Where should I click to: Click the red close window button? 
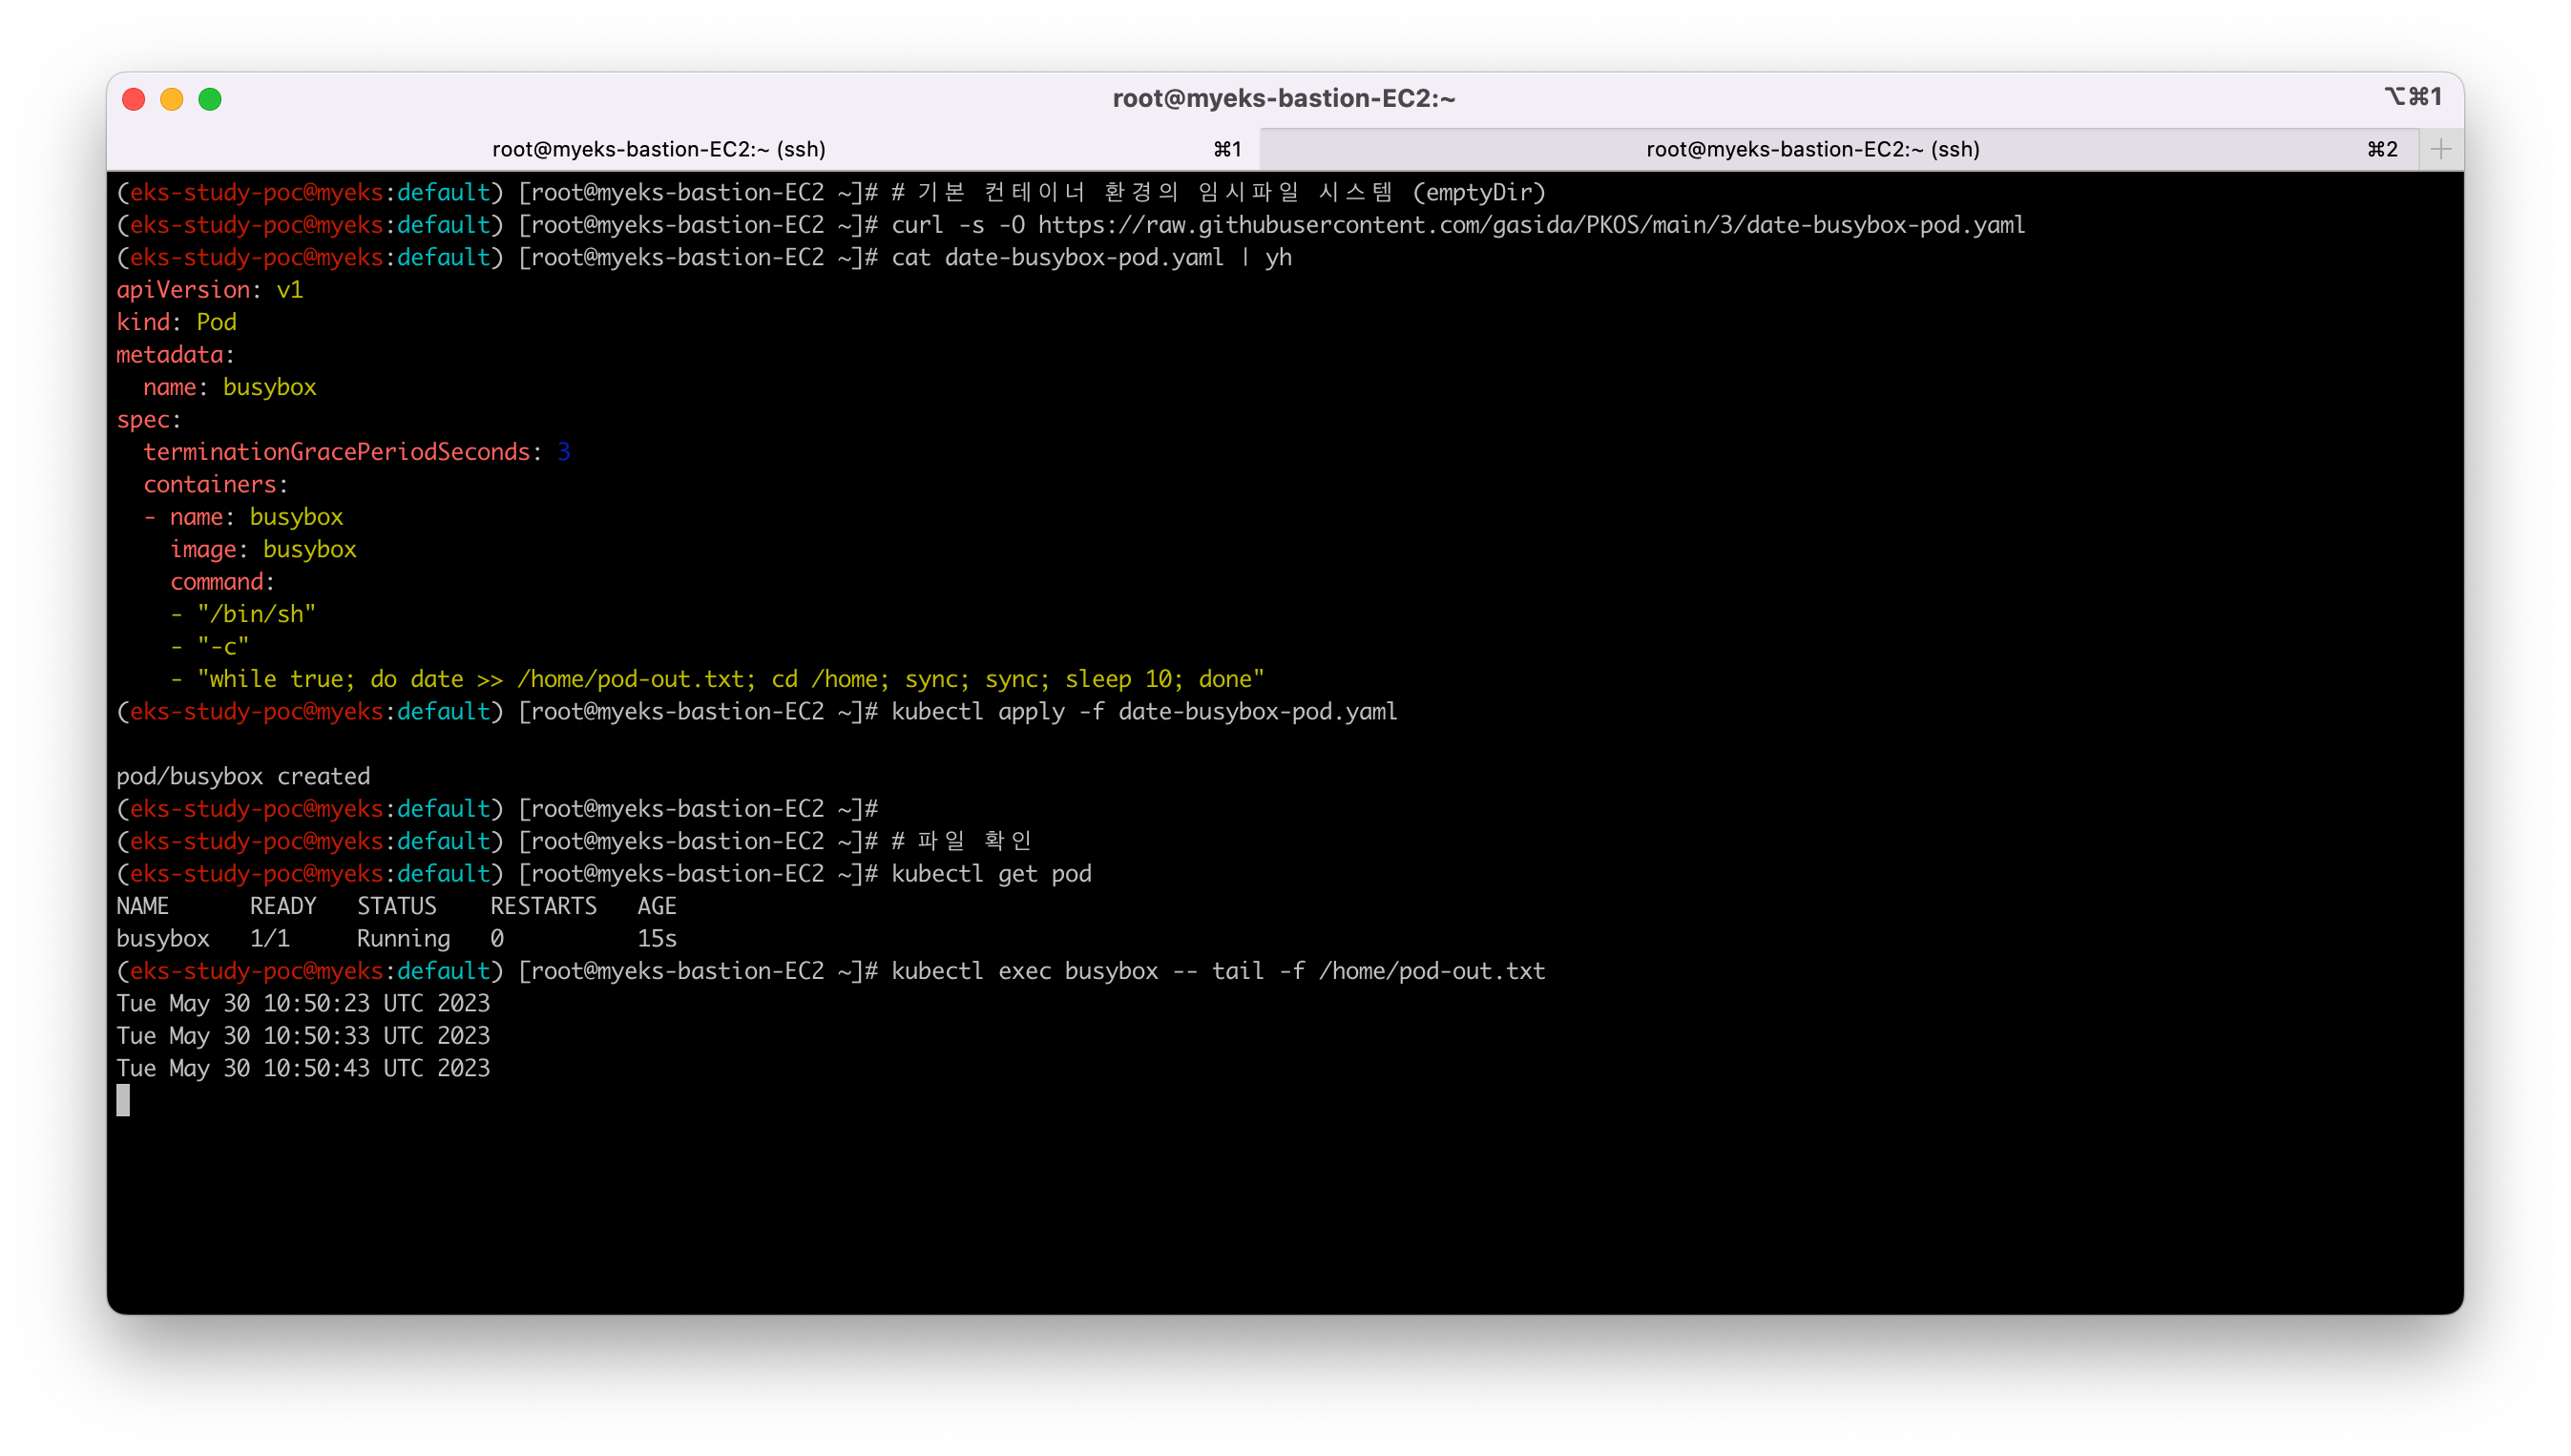point(134,99)
